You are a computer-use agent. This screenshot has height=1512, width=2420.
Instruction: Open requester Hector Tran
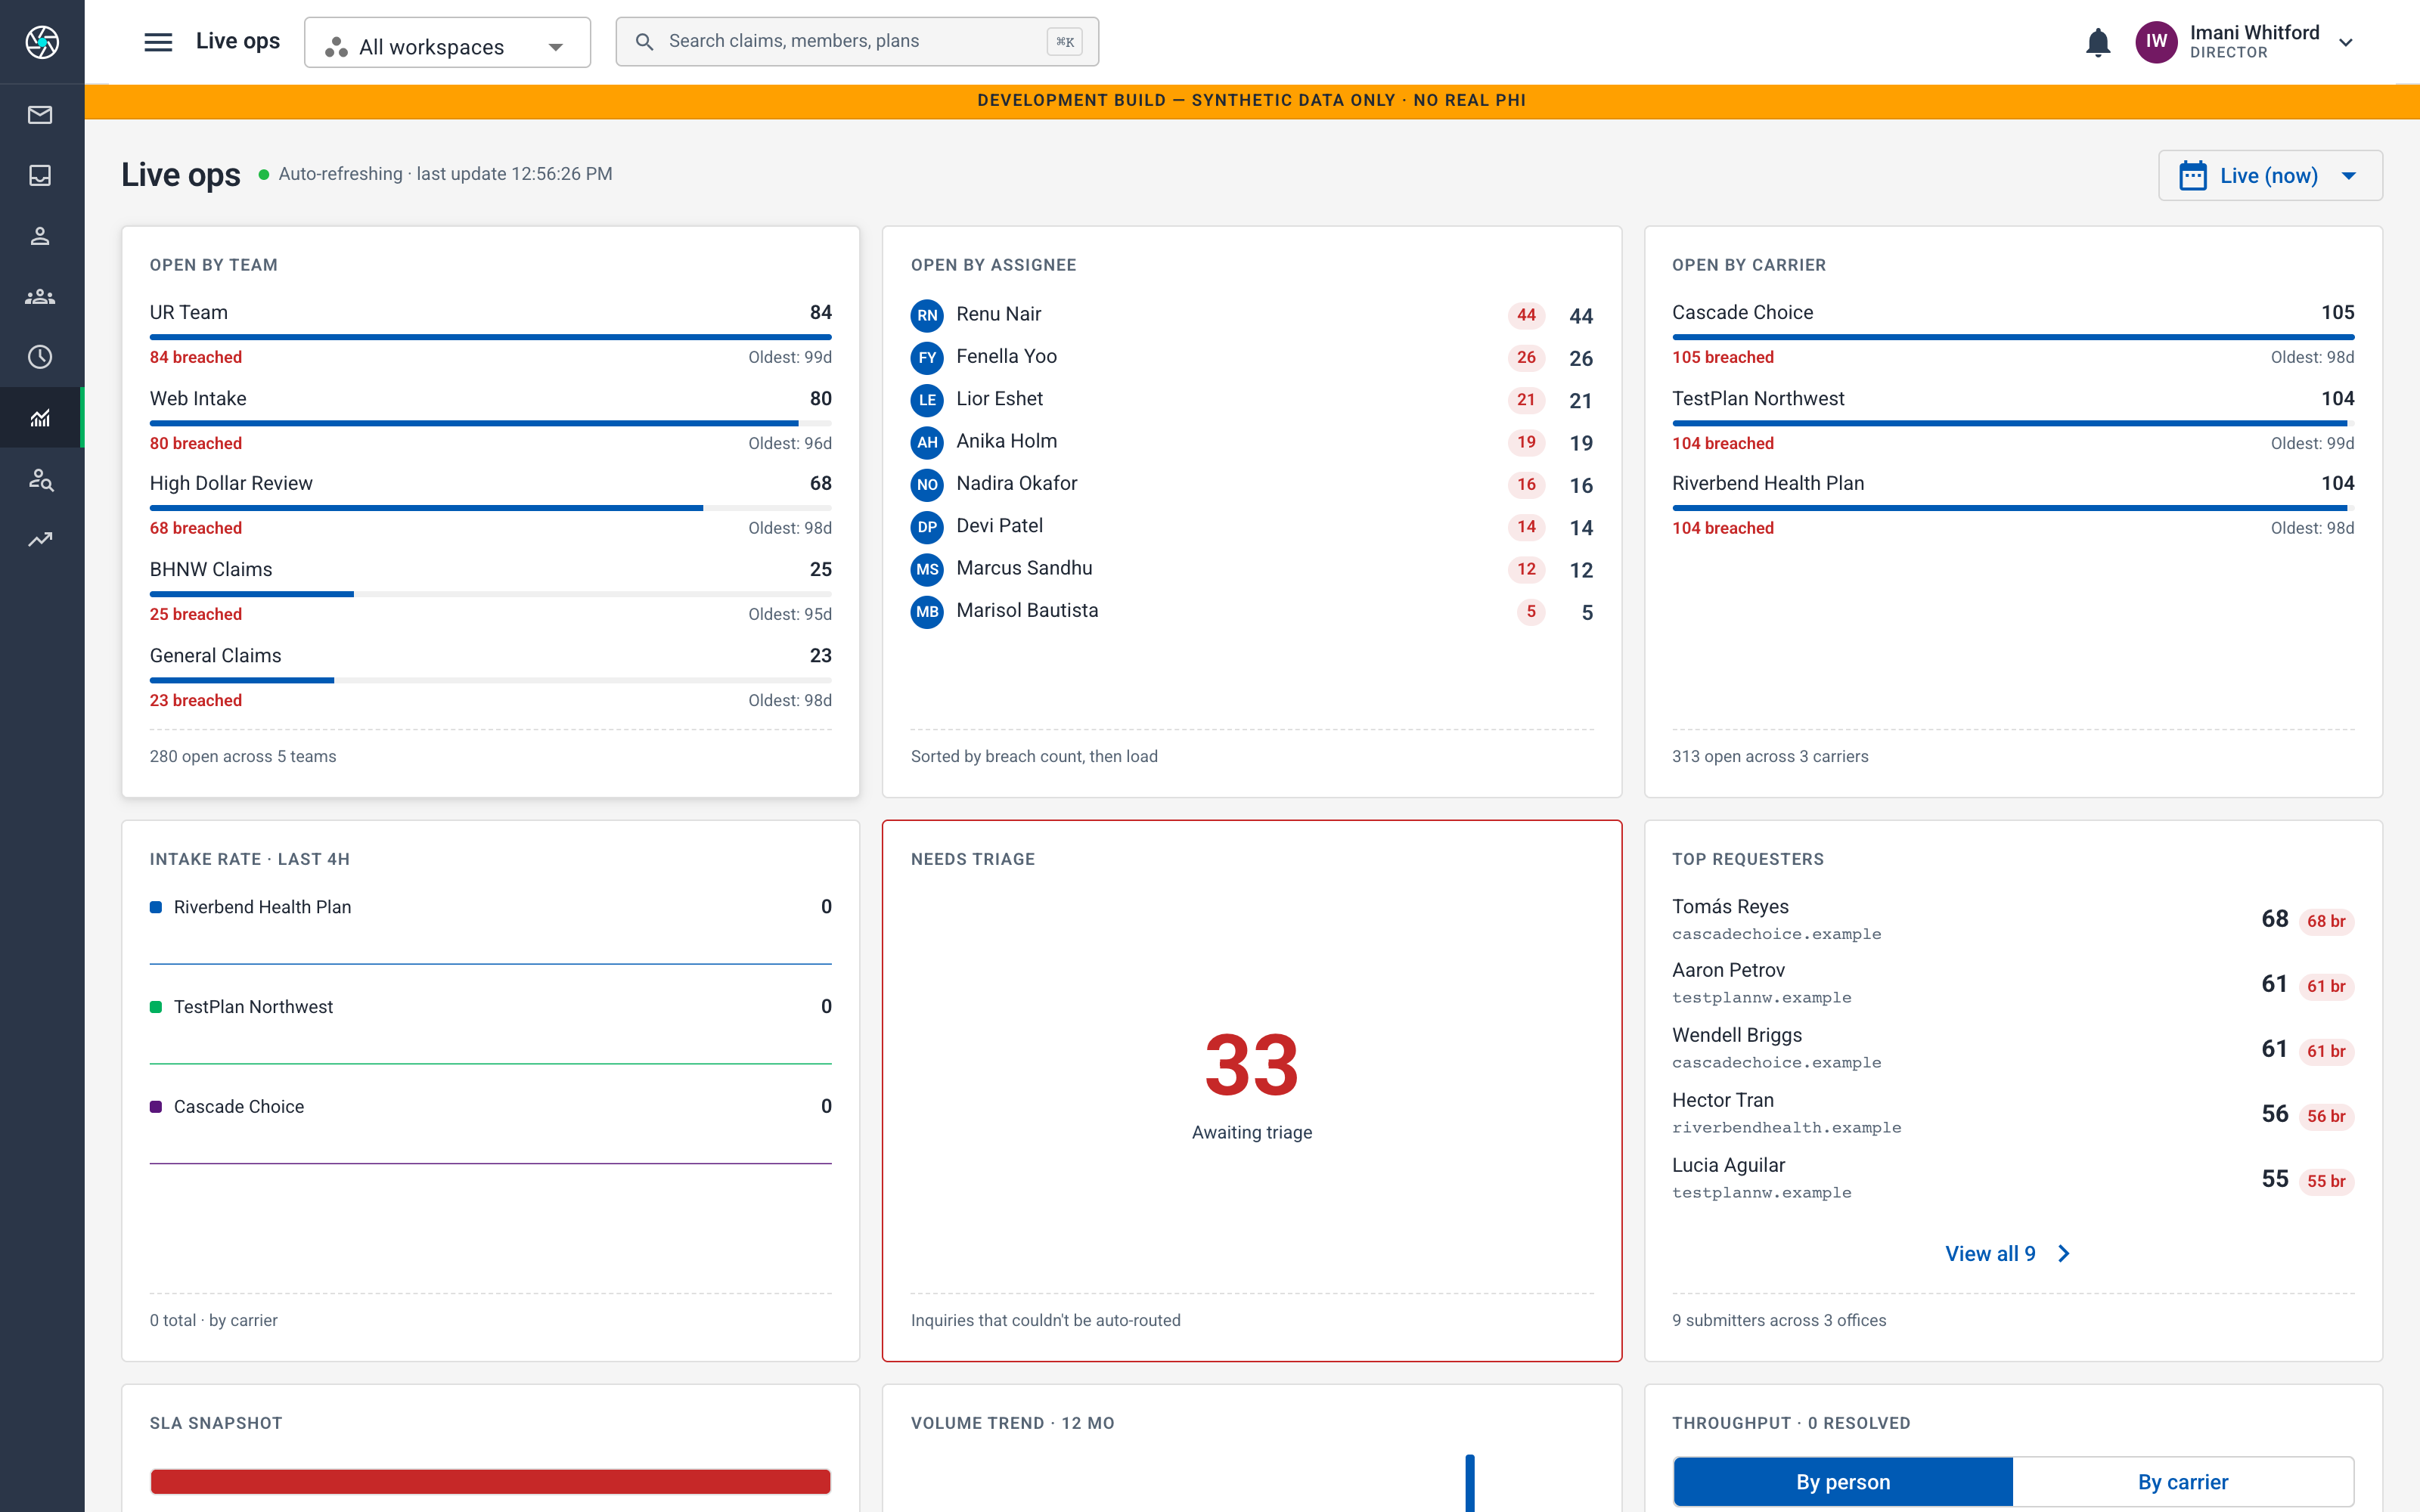[x=2013, y=1113]
